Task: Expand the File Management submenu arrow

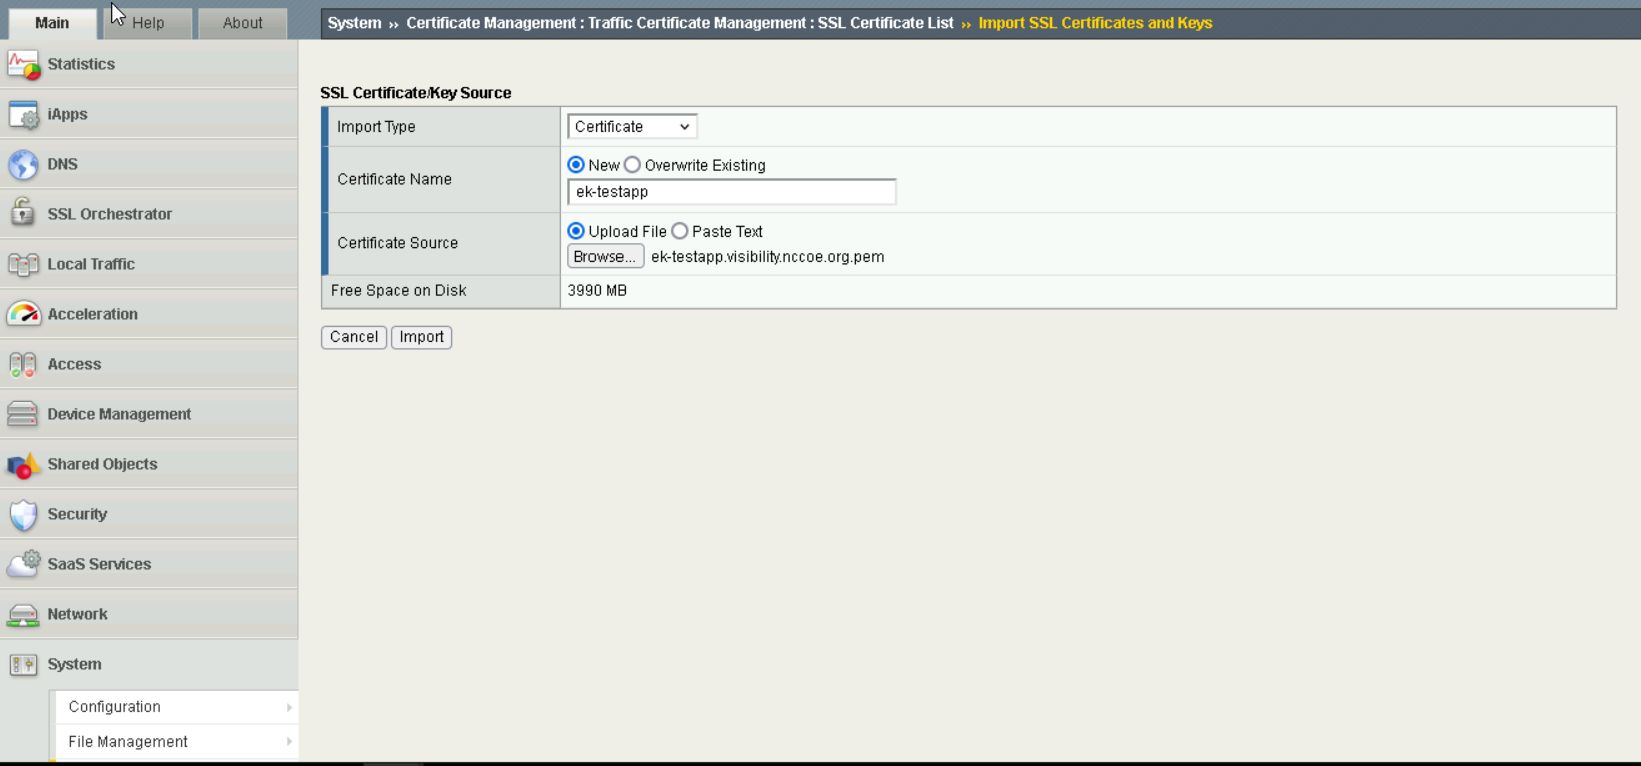Action: tap(289, 742)
